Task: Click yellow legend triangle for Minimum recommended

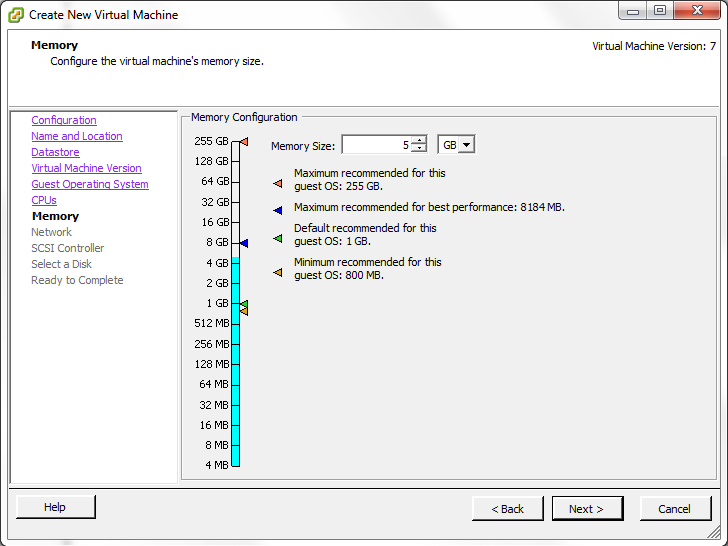Action: (x=278, y=273)
